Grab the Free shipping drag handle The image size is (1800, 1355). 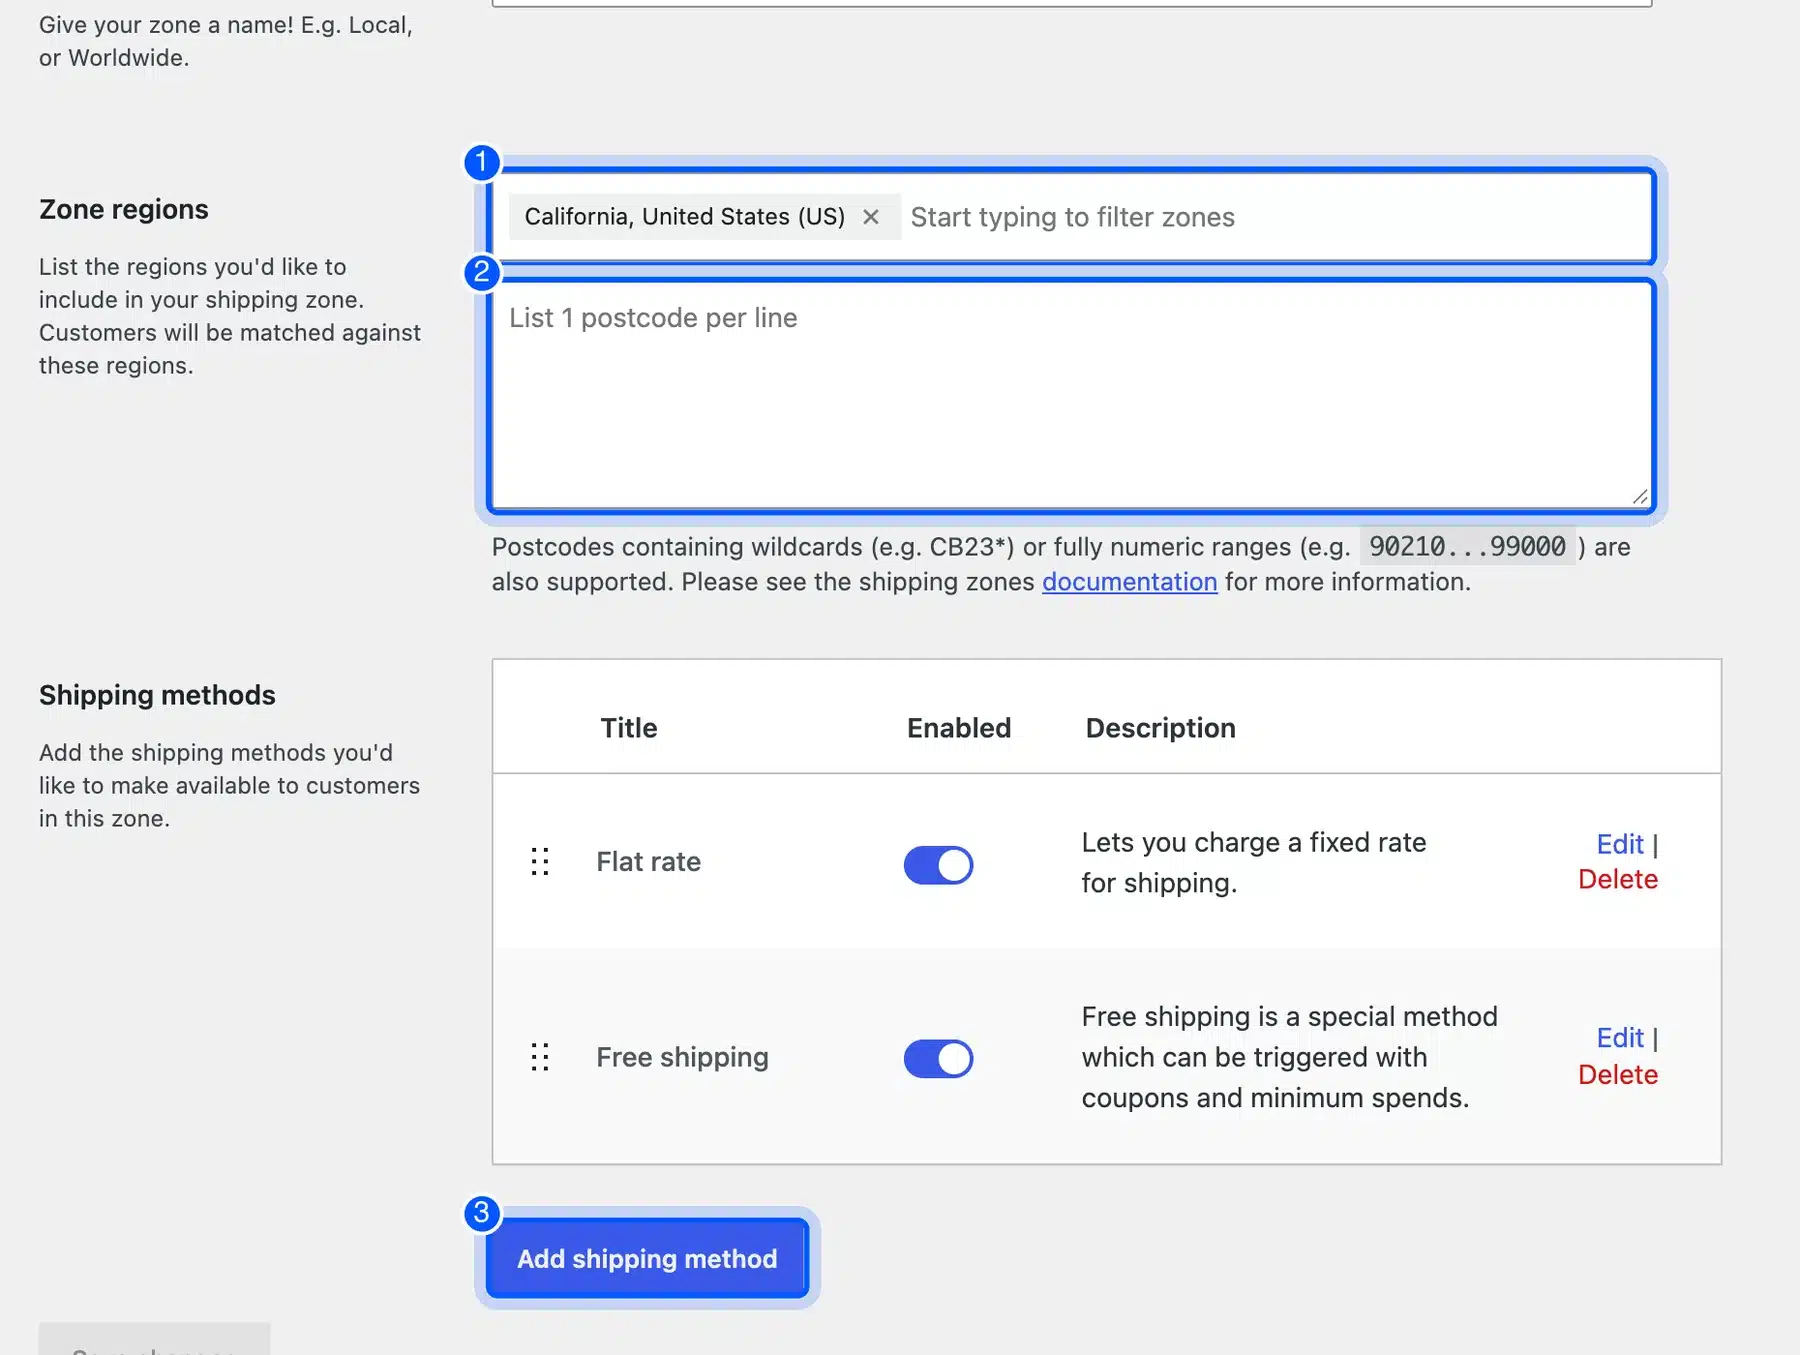pos(540,1057)
